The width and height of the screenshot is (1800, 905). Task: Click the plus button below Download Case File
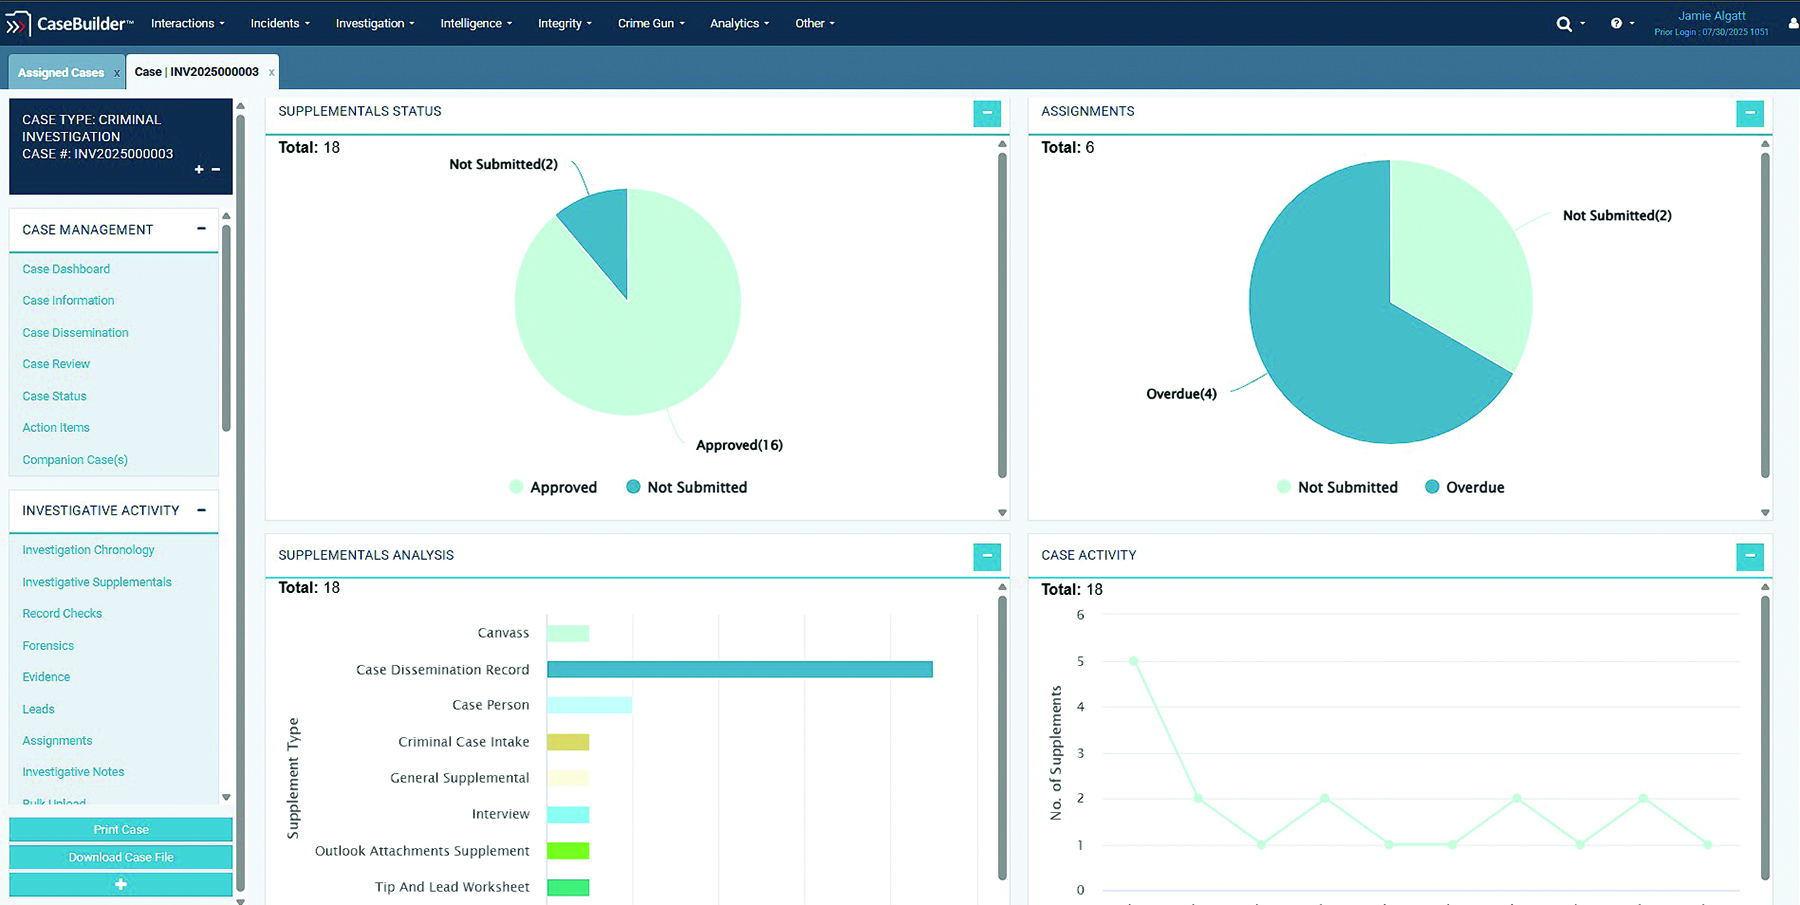[121, 884]
